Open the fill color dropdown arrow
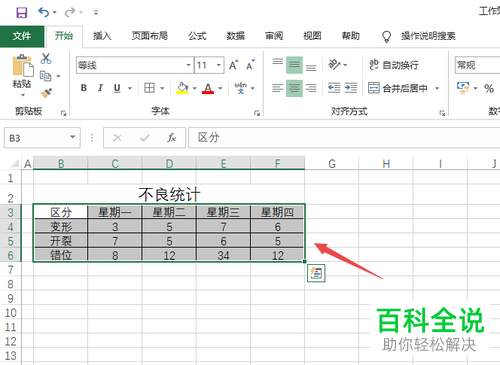This screenshot has height=365, width=500. click(195, 88)
